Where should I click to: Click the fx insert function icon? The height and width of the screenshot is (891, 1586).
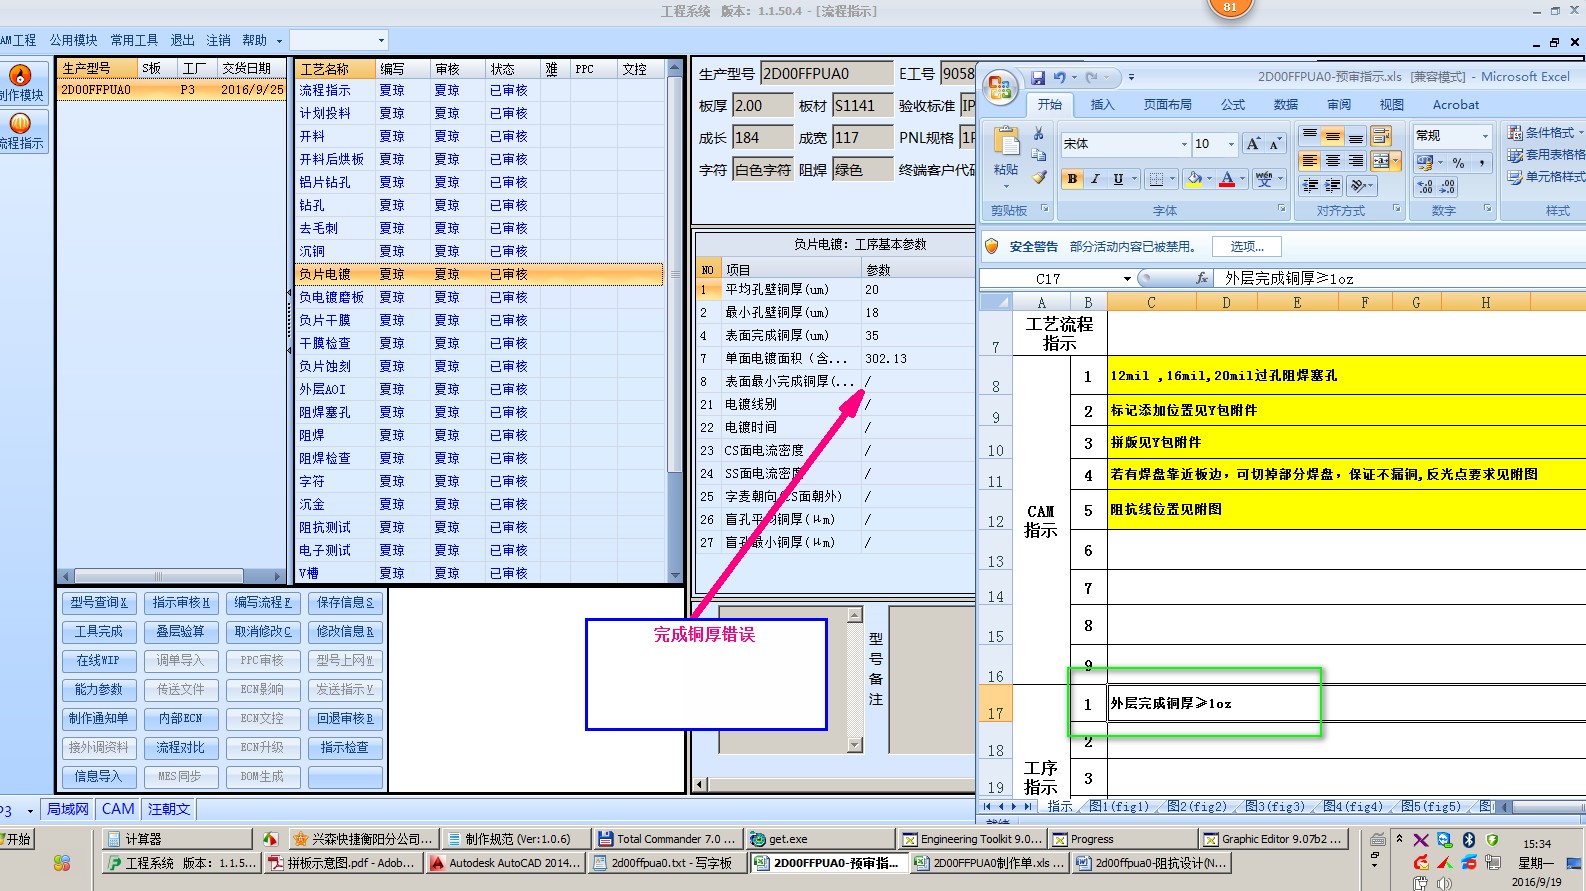click(1201, 278)
